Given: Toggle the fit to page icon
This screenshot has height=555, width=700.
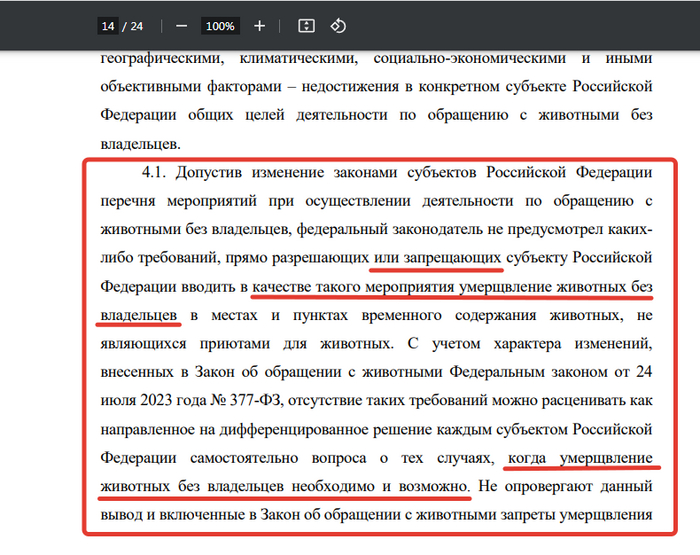Looking at the screenshot, I should pyautogui.click(x=307, y=25).
